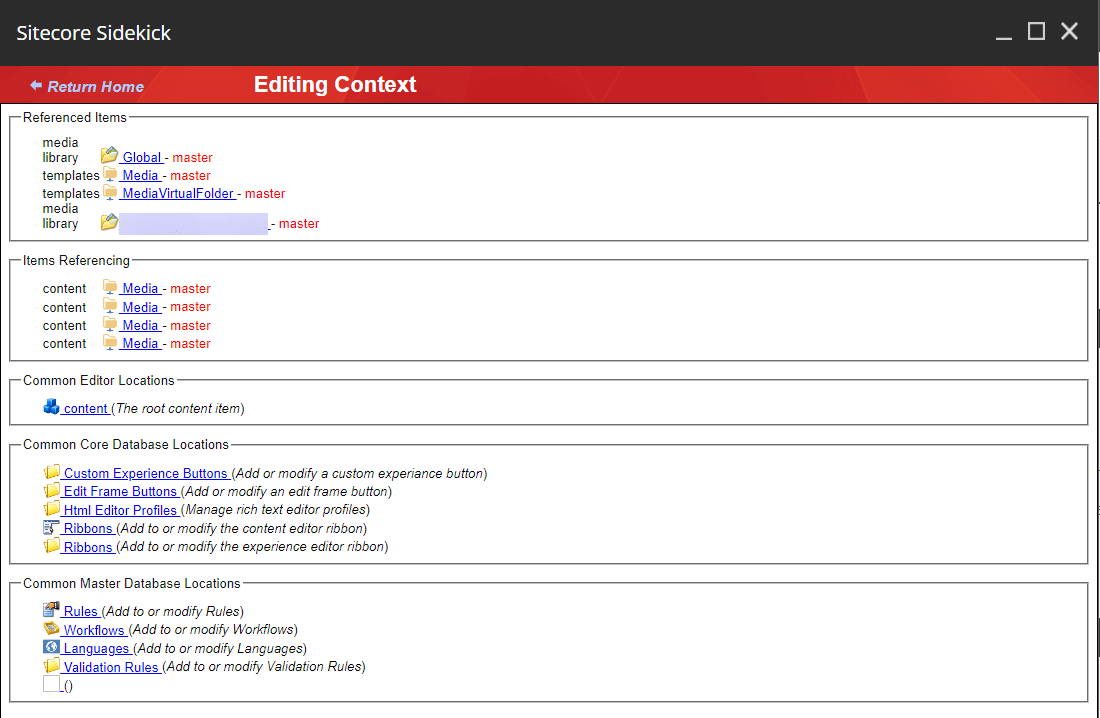Click the content editor Ribbons icon
This screenshot has width=1100, height=718.
point(52,527)
